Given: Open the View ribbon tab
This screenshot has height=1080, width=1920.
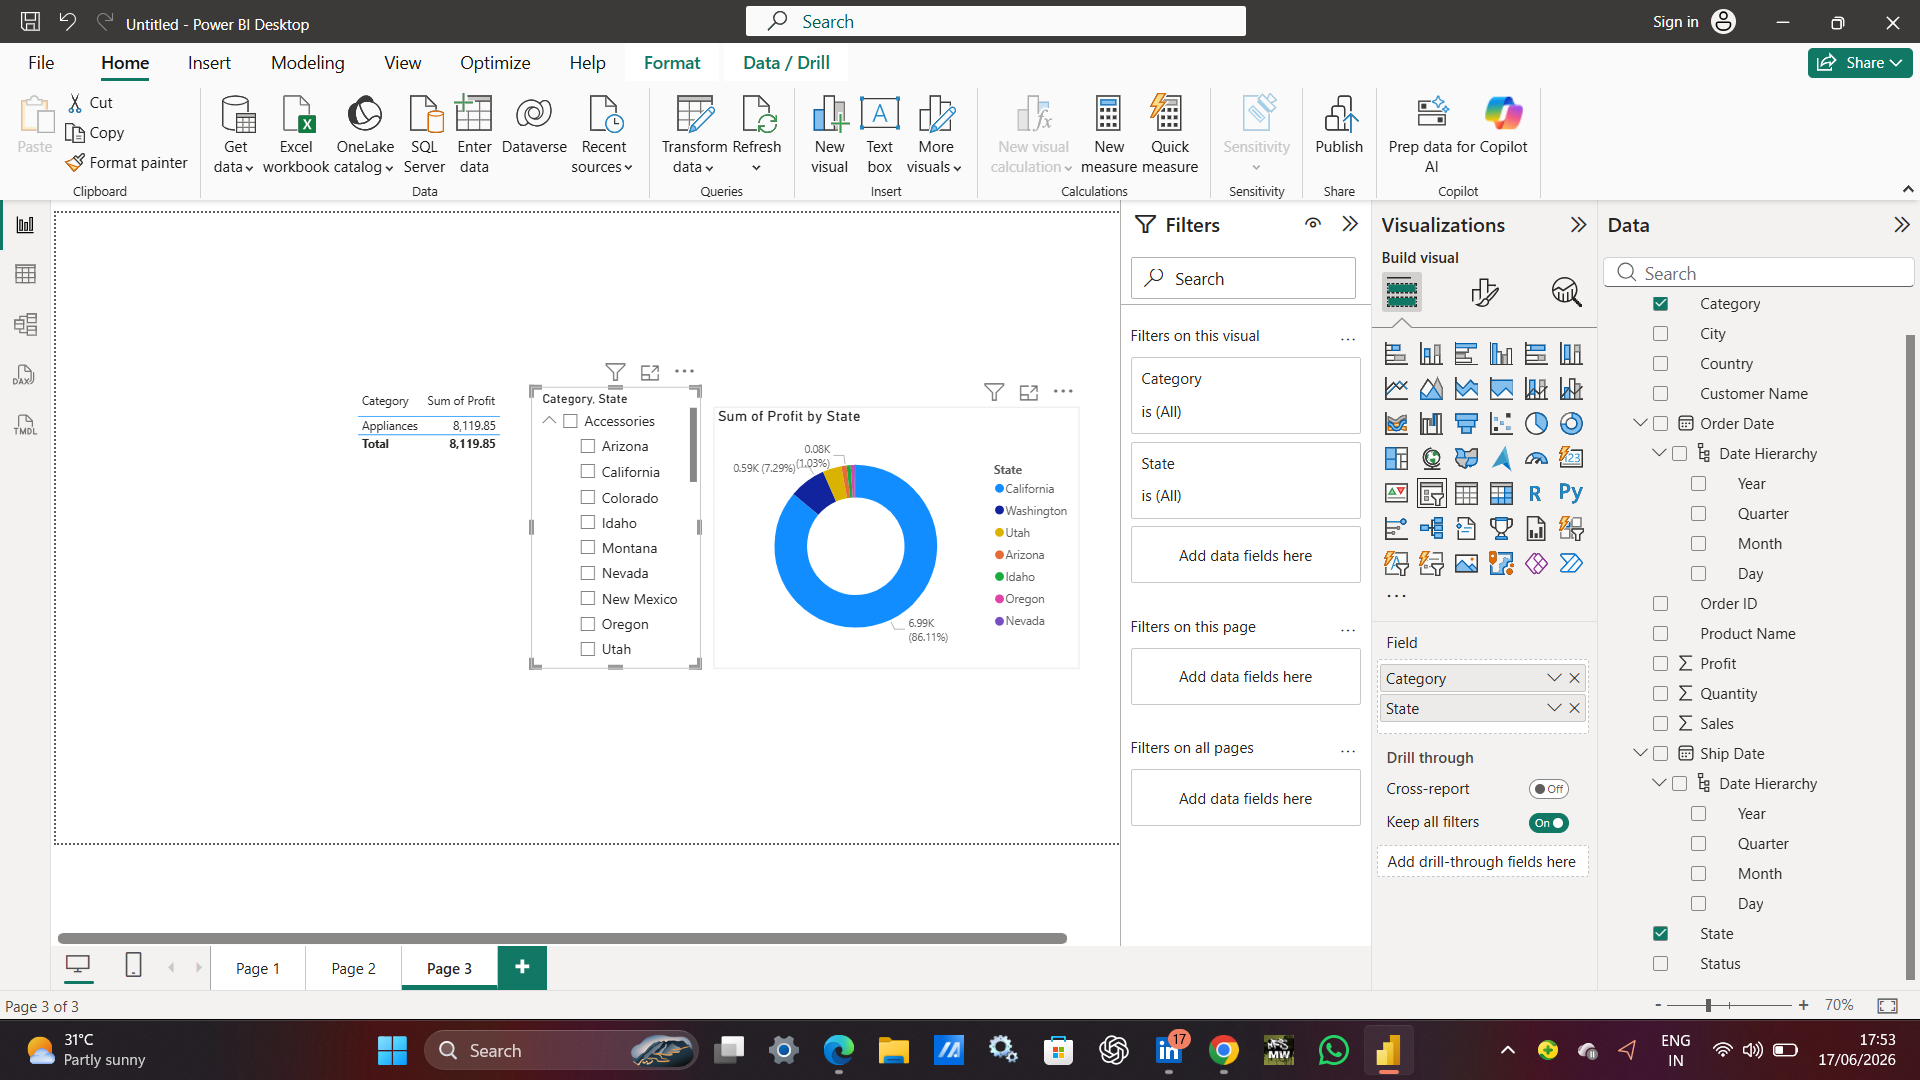Looking at the screenshot, I should pyautogui.click(x=403, y=63).
